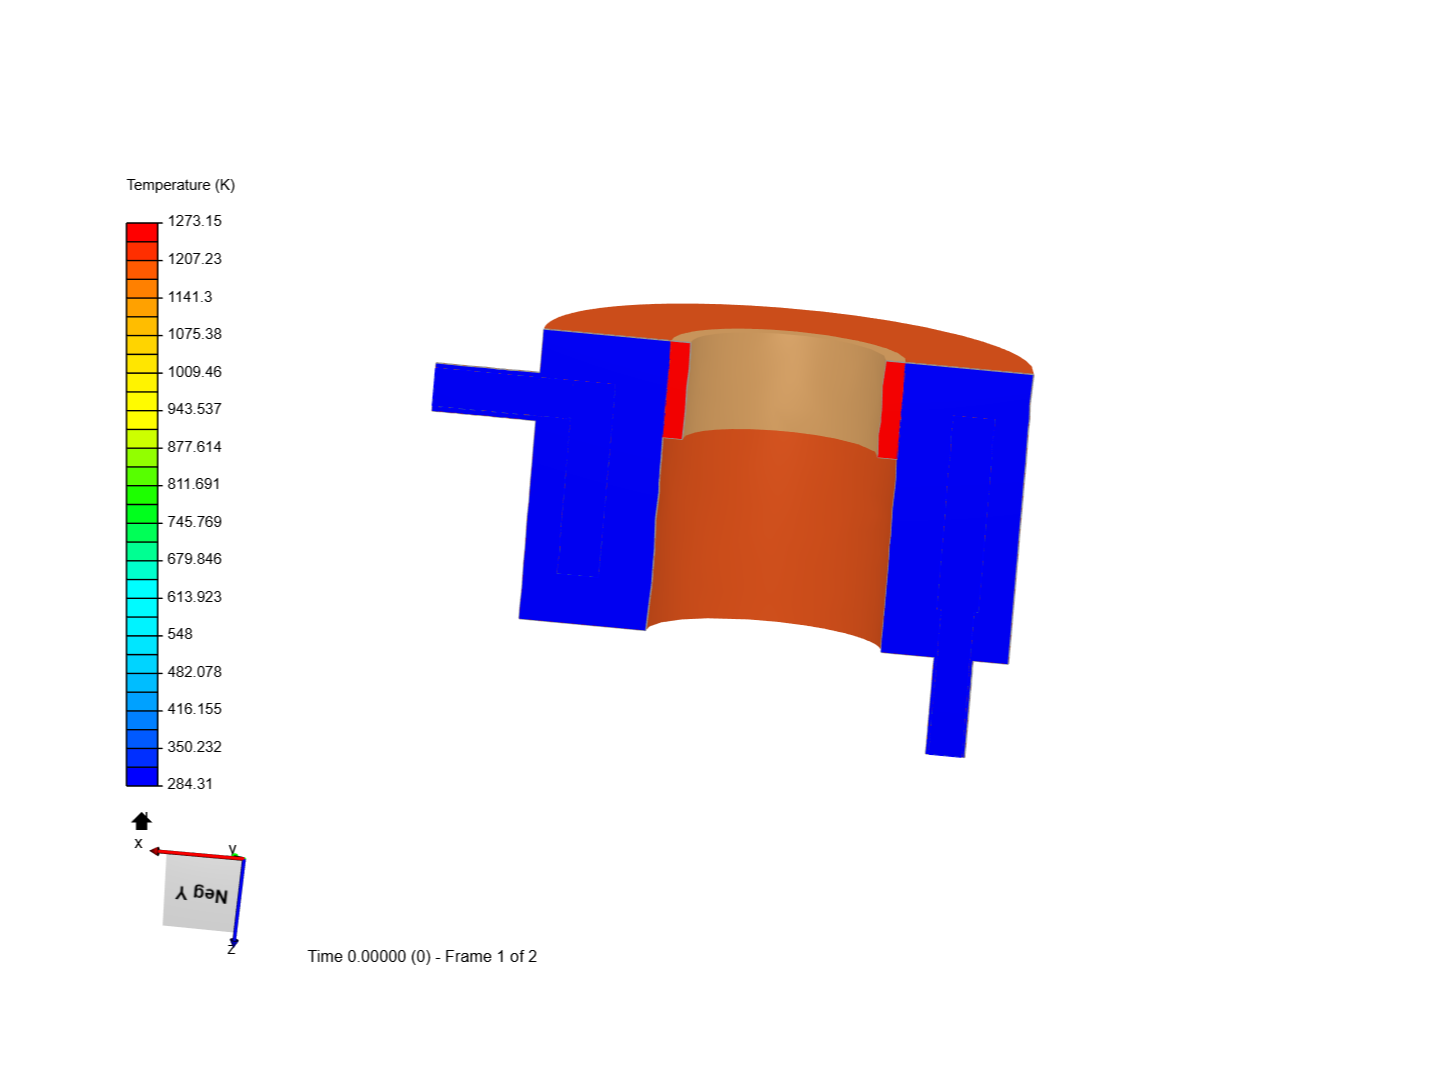Select the Frame 1 of 2 label
The height and width of the screenshot is (1080, 1440).
489,956
